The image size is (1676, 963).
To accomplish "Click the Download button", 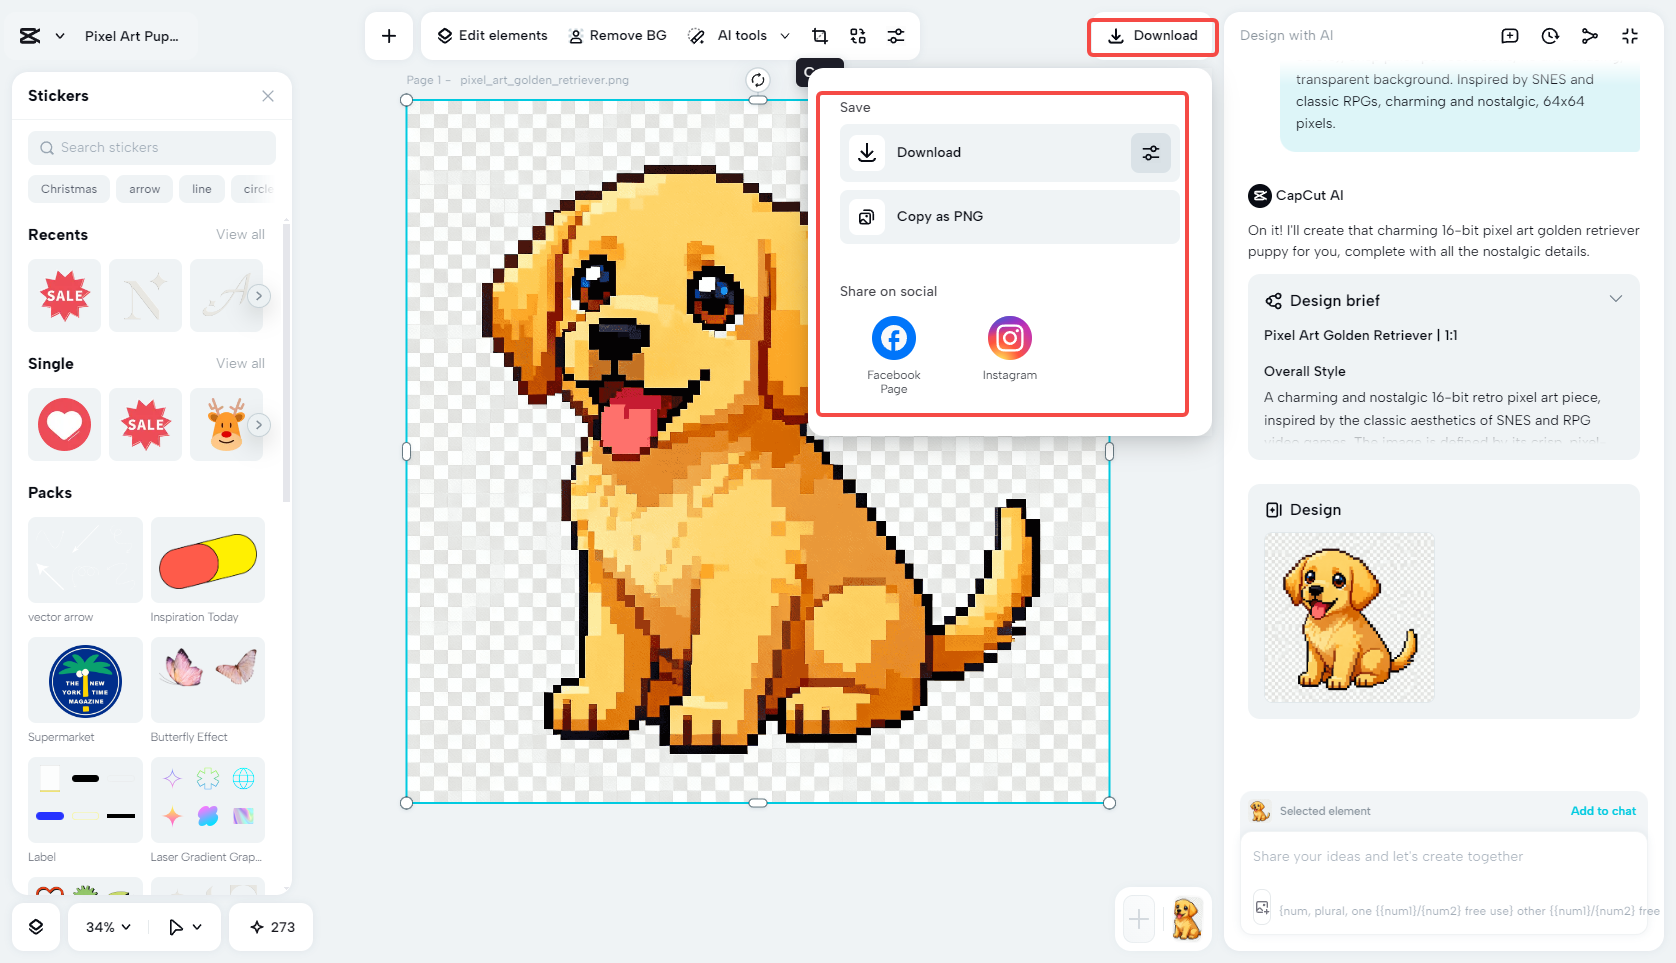I will click(1152, 35).
